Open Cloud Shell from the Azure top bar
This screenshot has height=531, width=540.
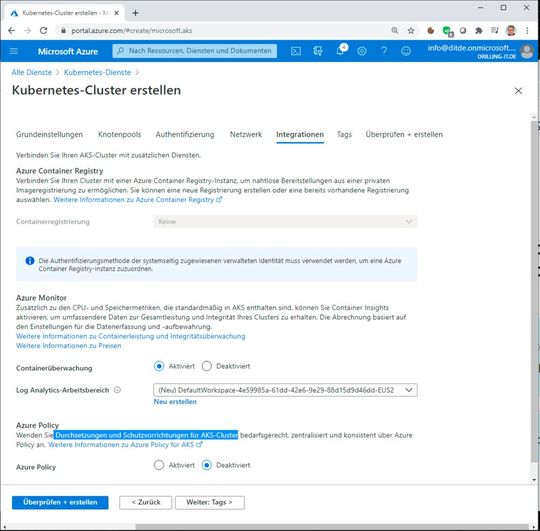296,51
